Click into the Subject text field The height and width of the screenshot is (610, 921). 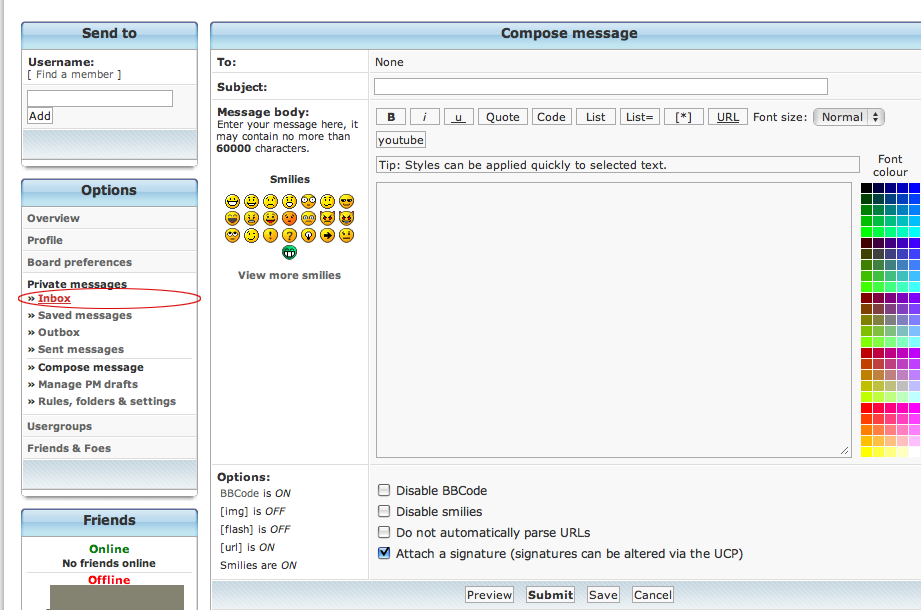coord(600,87)
